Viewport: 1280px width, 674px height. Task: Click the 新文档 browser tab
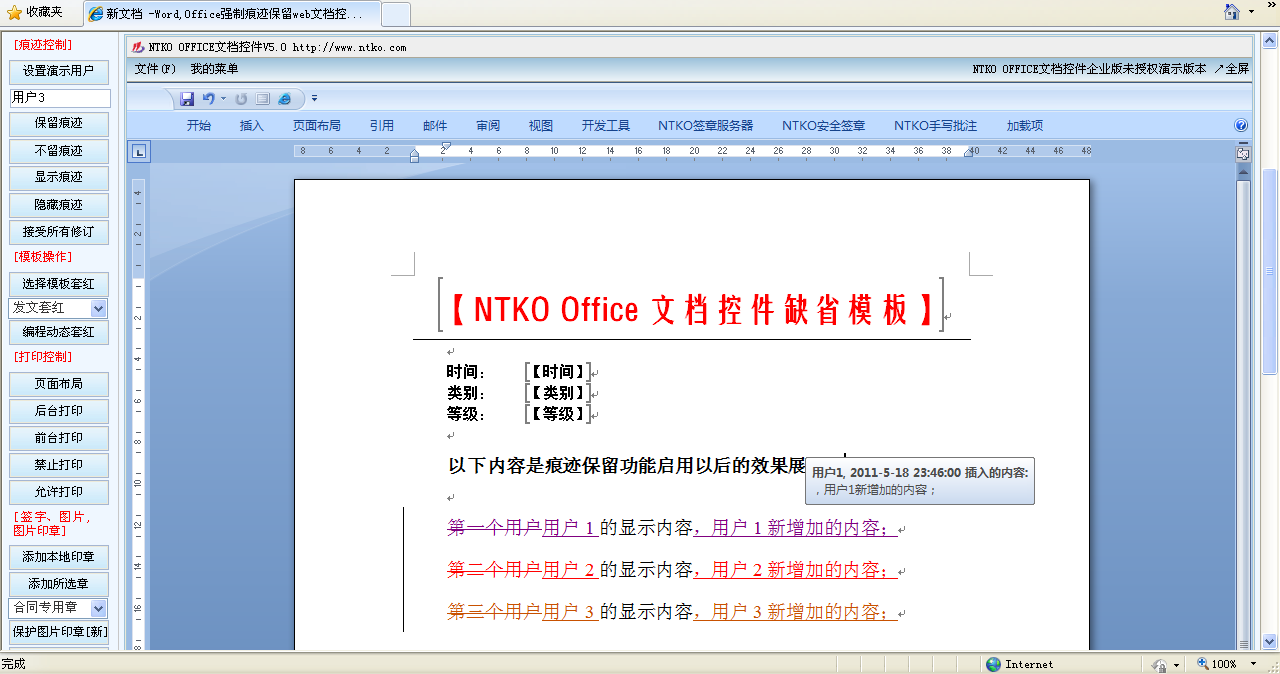[230, 13]
